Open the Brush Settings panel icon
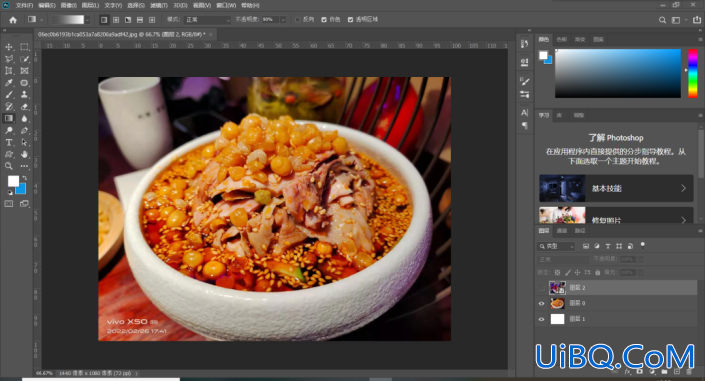The image size is (705, 381). (524, 81)
